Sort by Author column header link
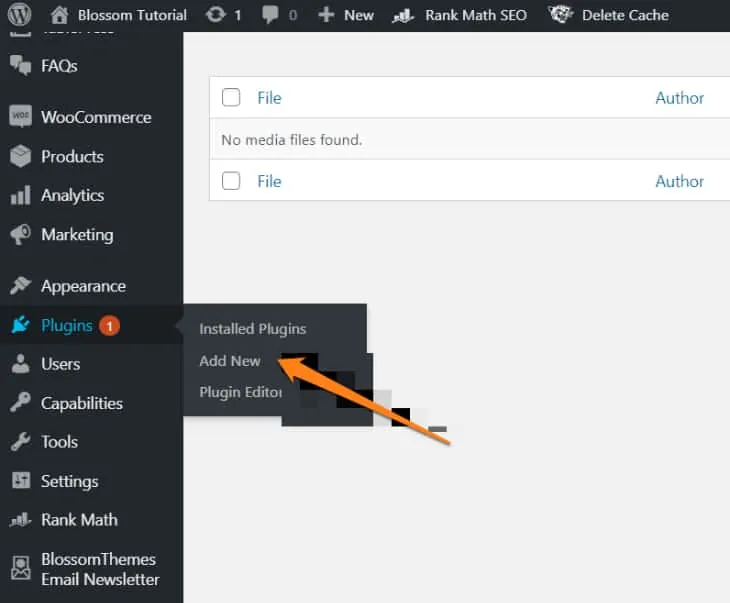The width and height of the screenshot is (730, 603). pyautogui.click(x=679, y=98)
